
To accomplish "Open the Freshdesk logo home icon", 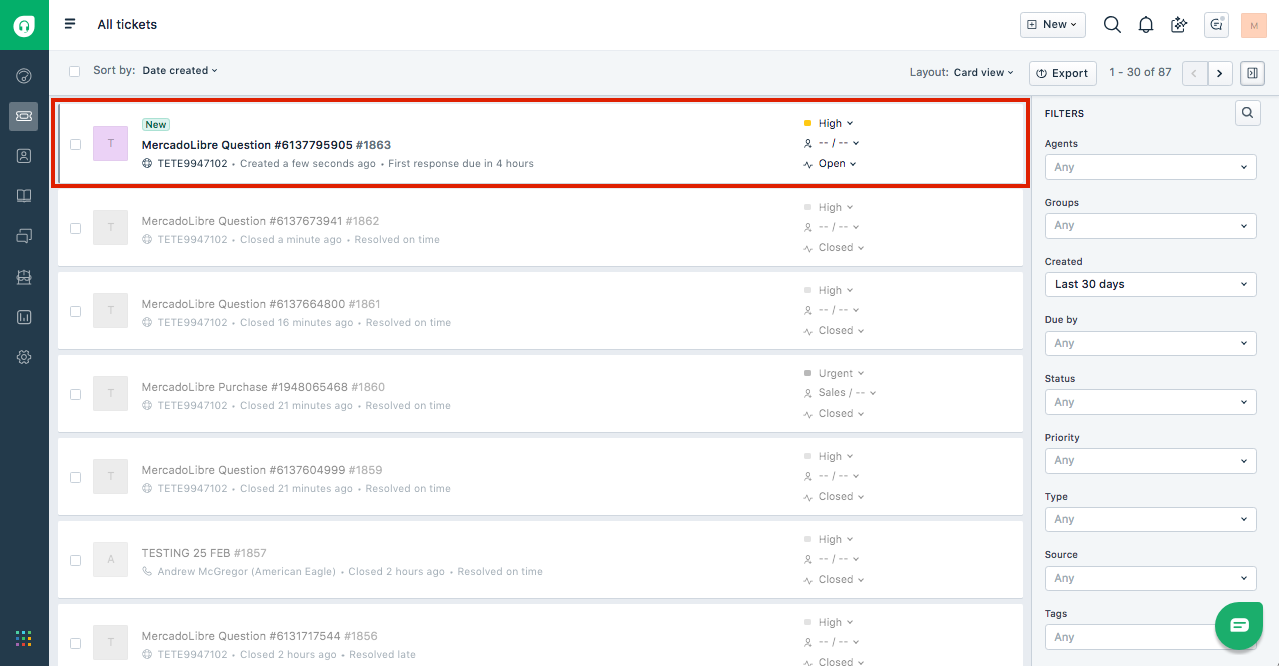I will (x=24, y=25).
